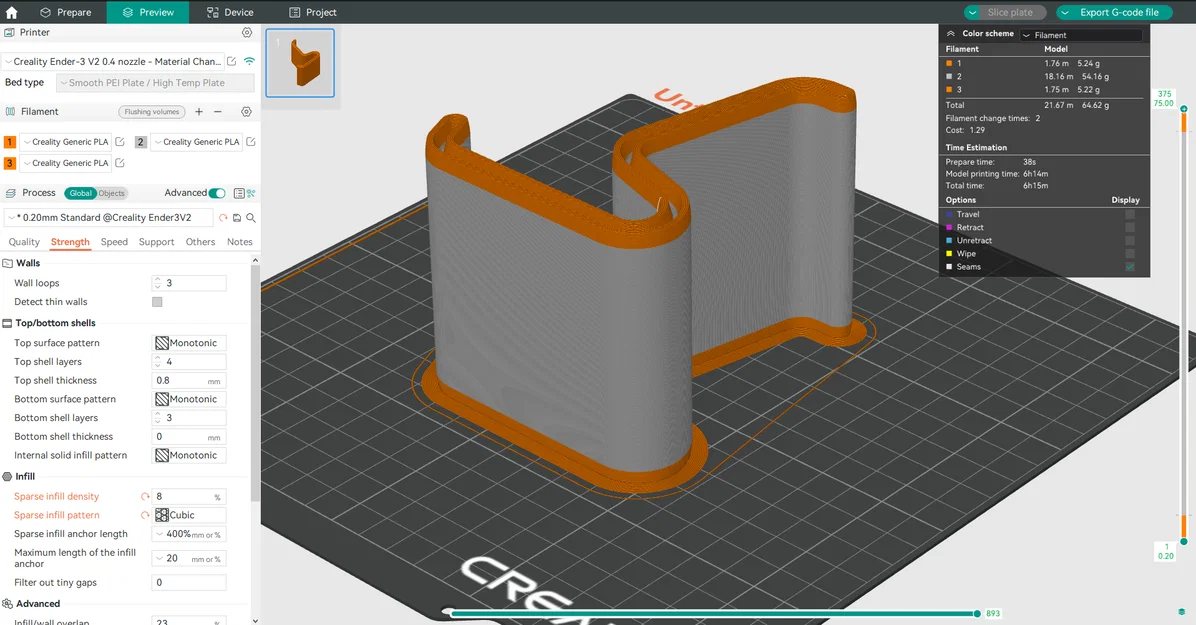Switch to the Support settings tab

pos(156,242)
